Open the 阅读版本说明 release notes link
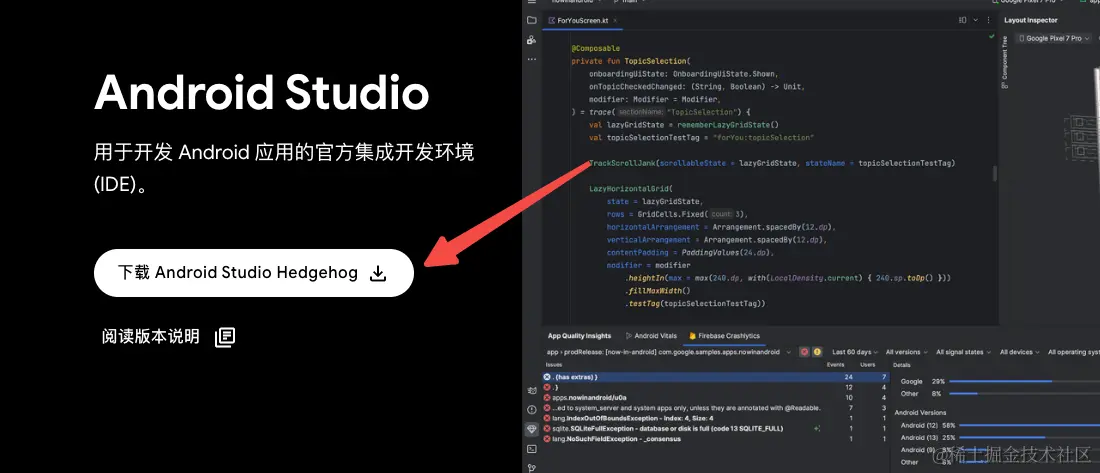This screenshot has width=1100, height=473. point(168,337)
